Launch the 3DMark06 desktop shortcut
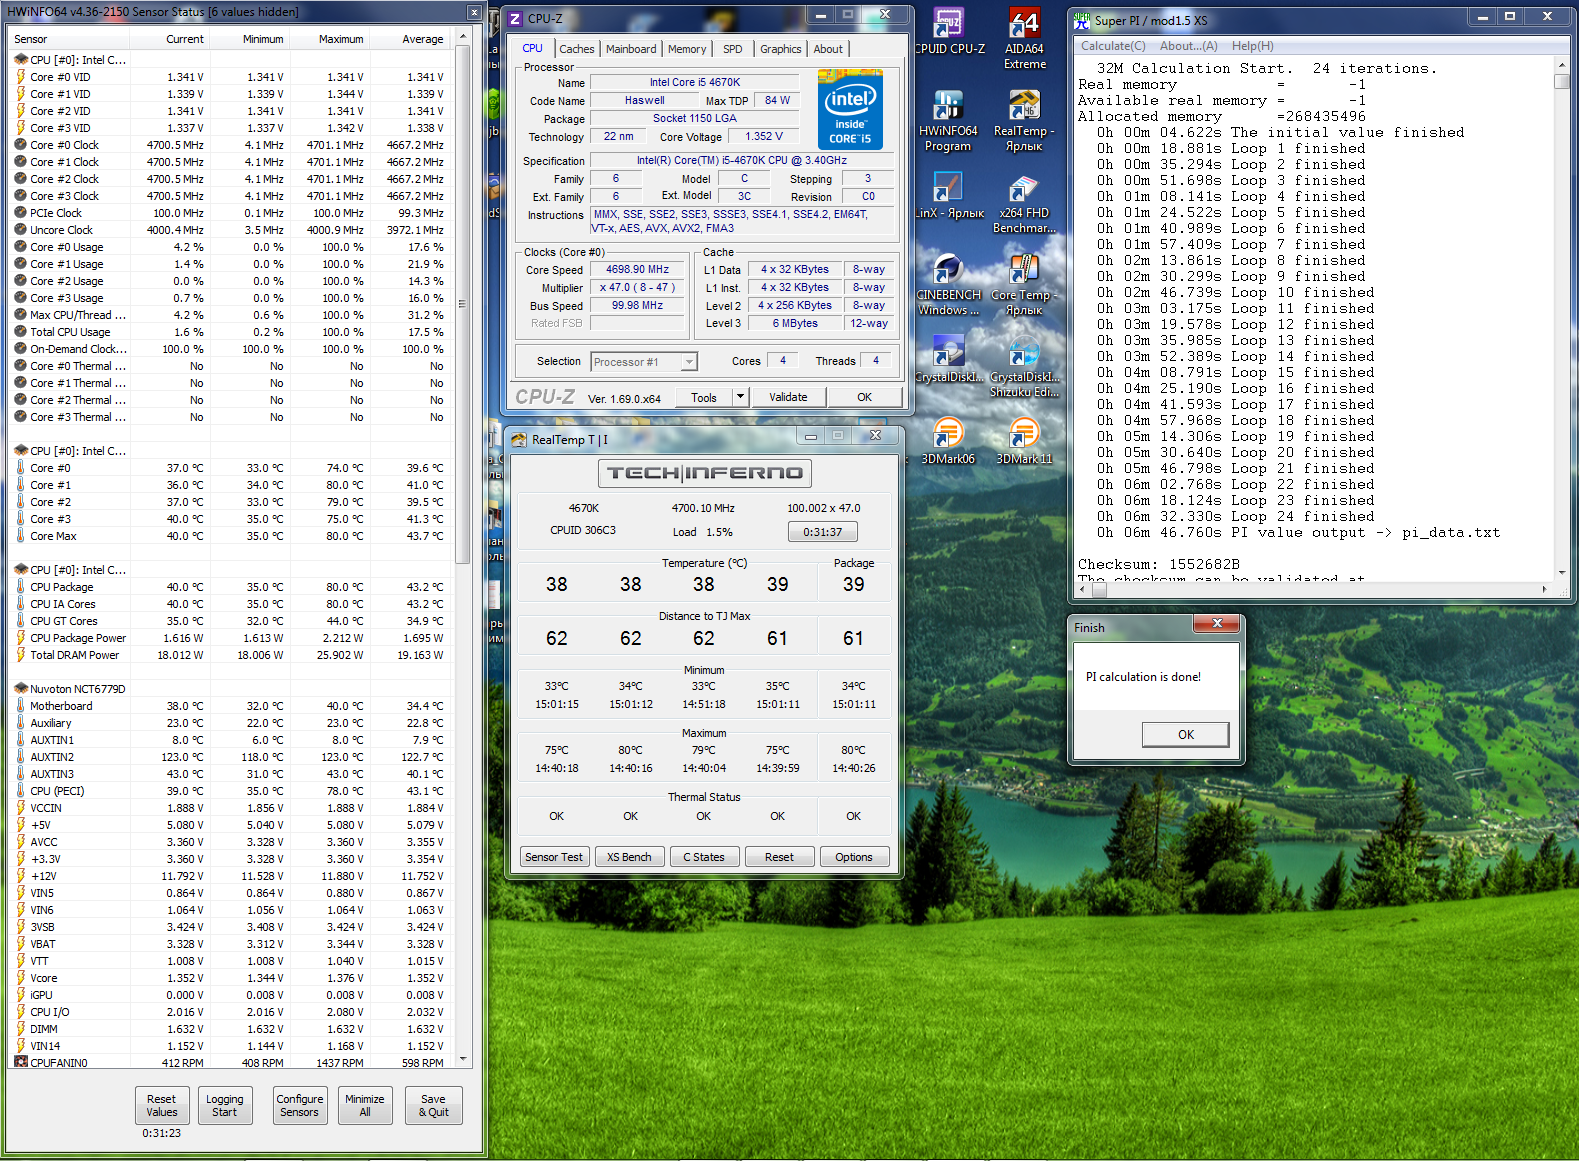The image size is (1579, 1161). [x=947, y=441]
